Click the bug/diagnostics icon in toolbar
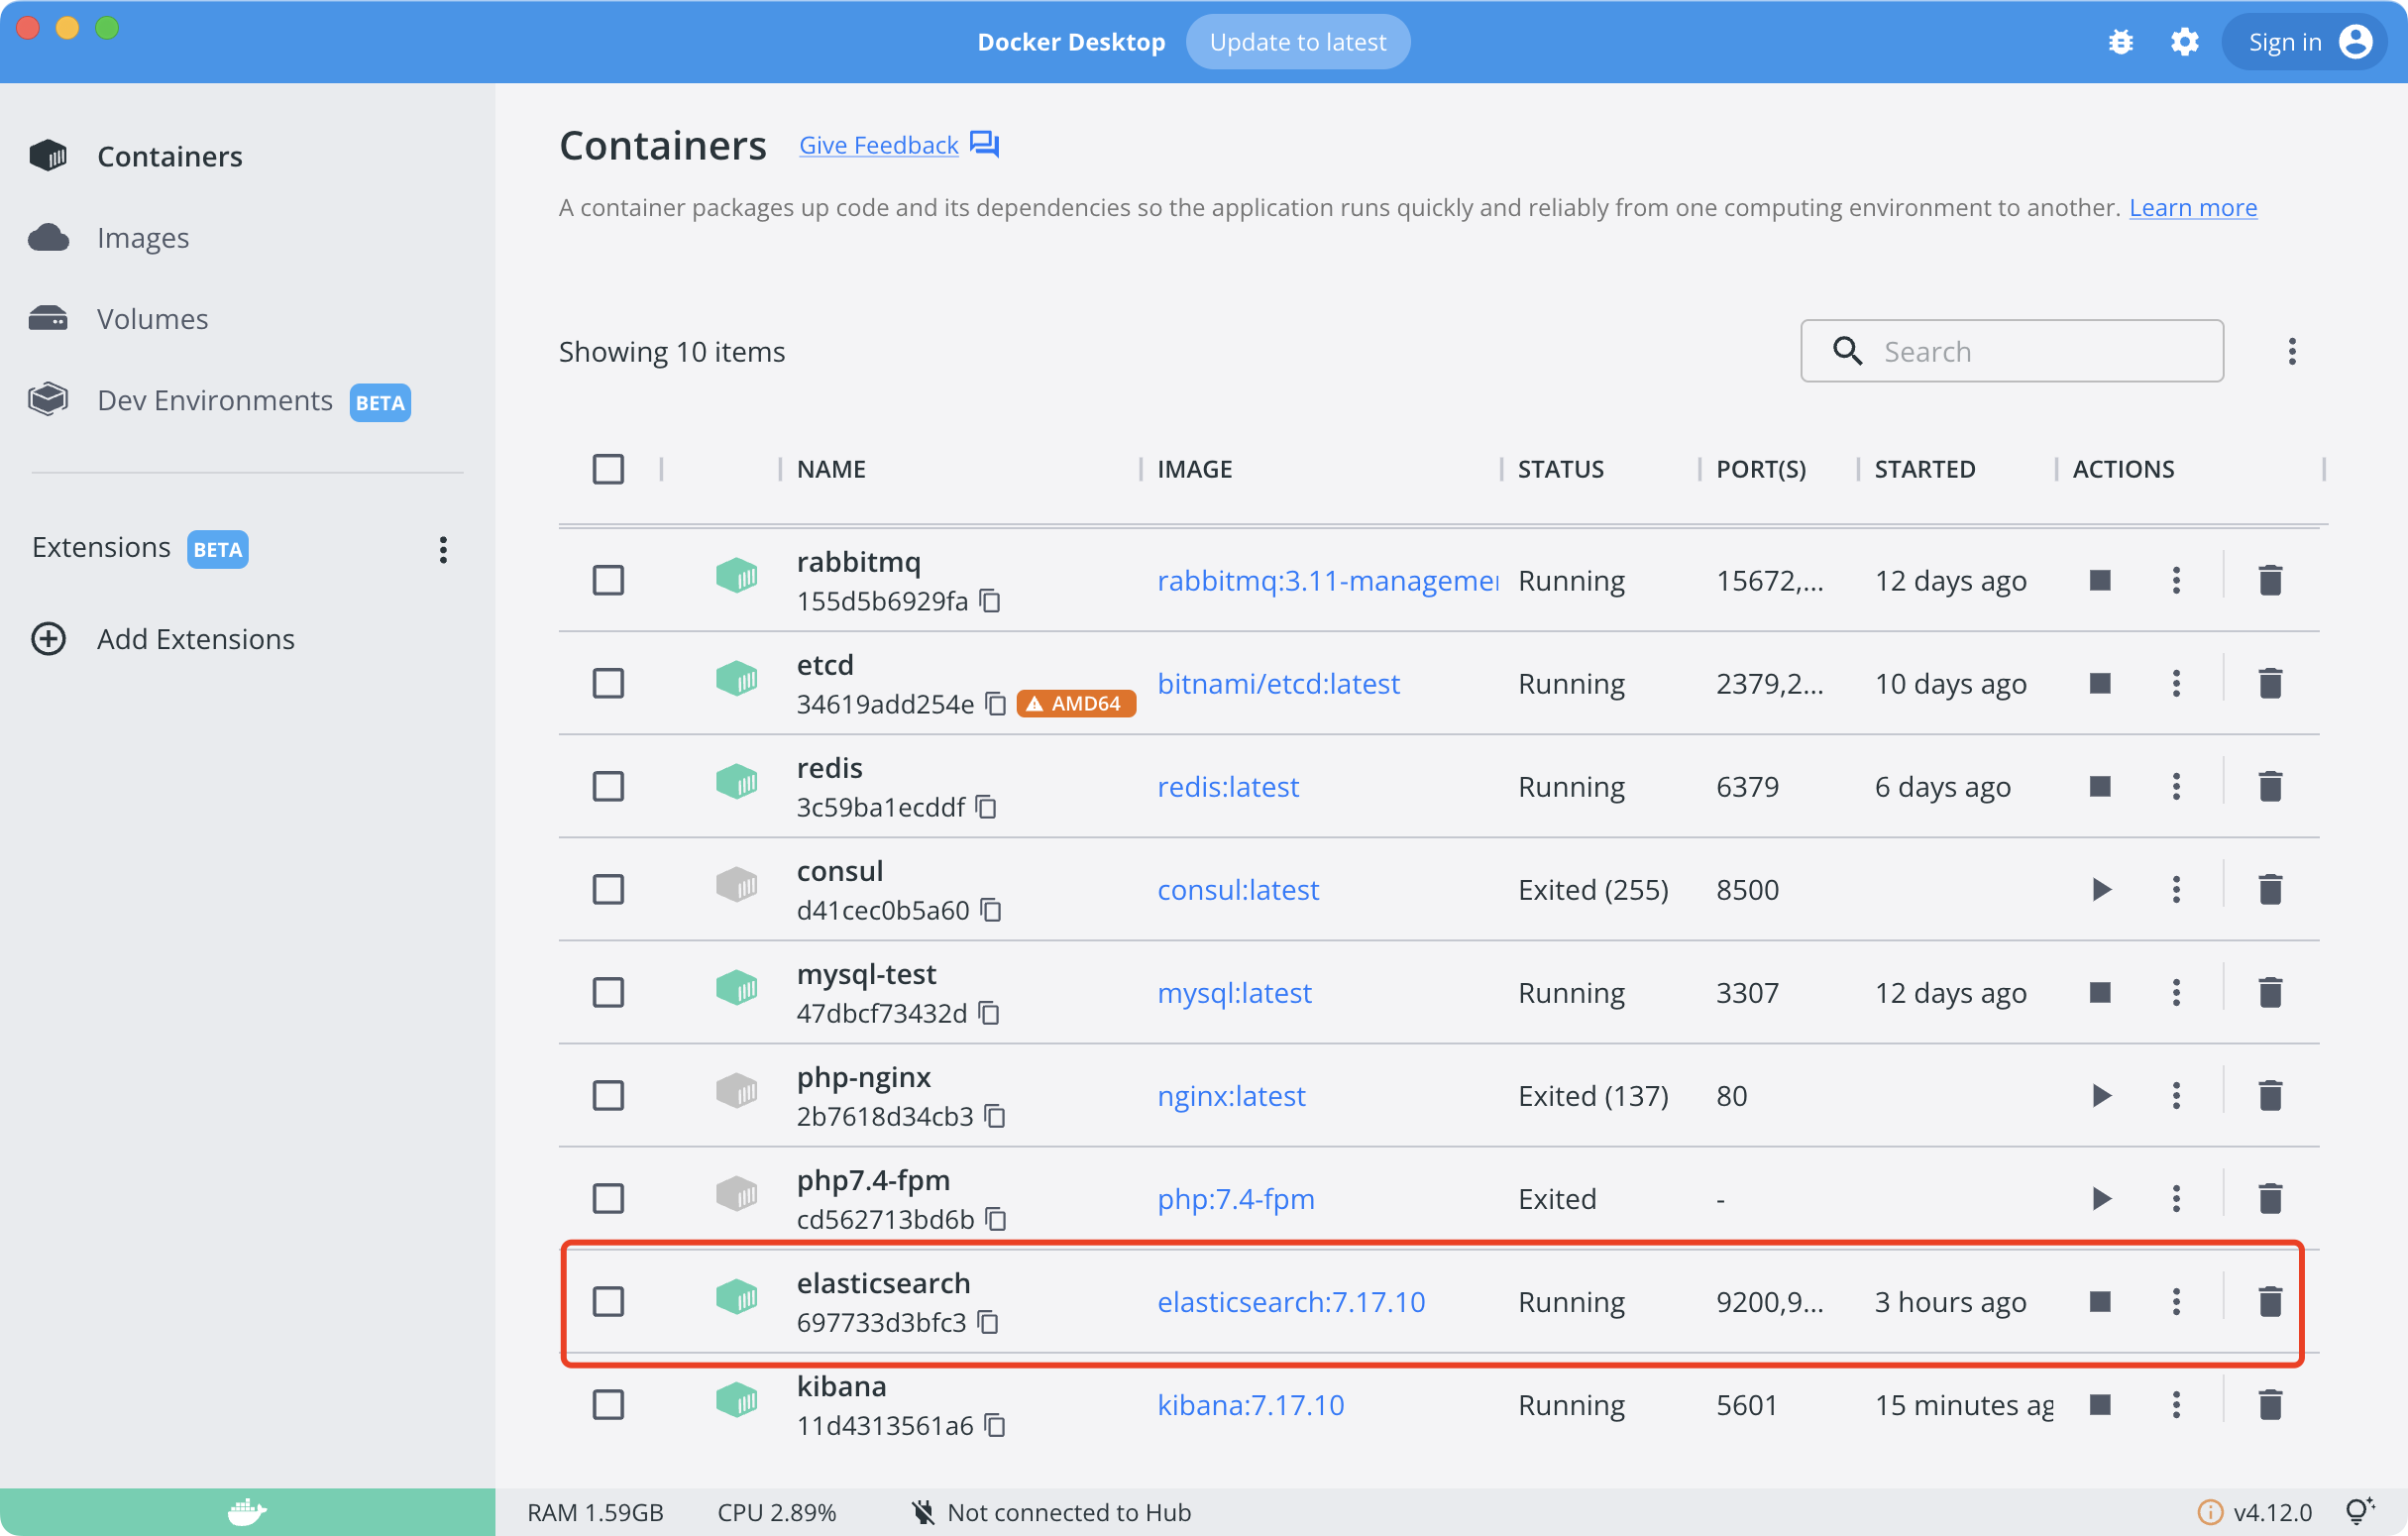The width and height of the screenshot is (2408, 1536). (x=2119, y=43)
